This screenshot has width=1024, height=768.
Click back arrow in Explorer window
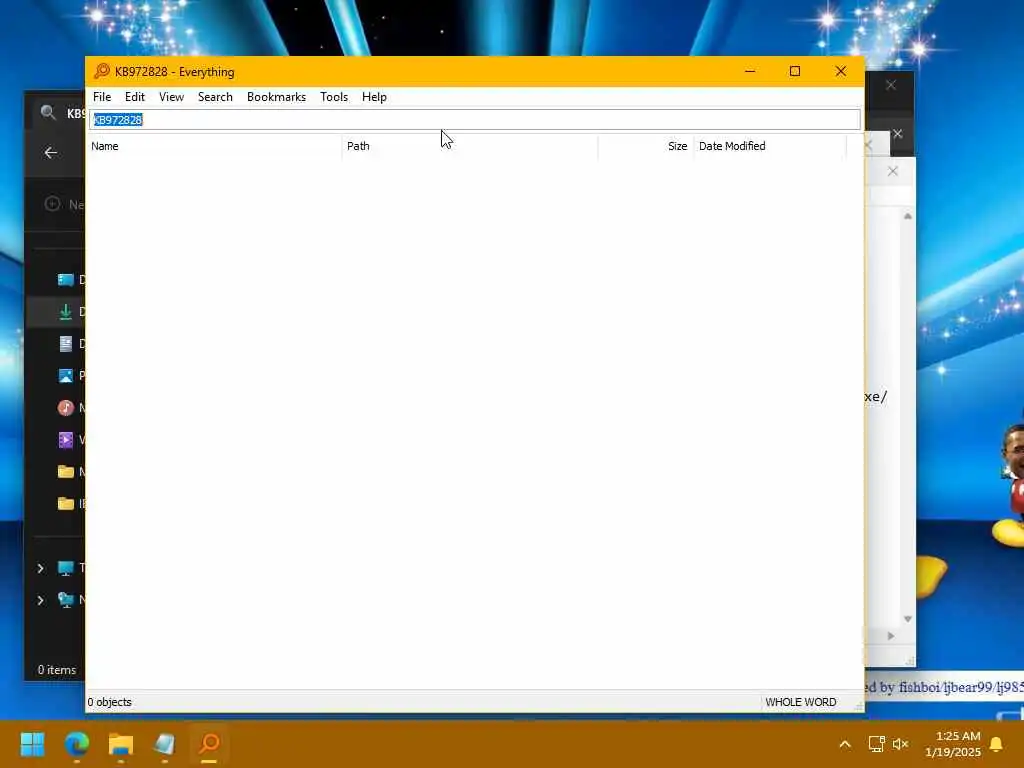pos(50,153)
